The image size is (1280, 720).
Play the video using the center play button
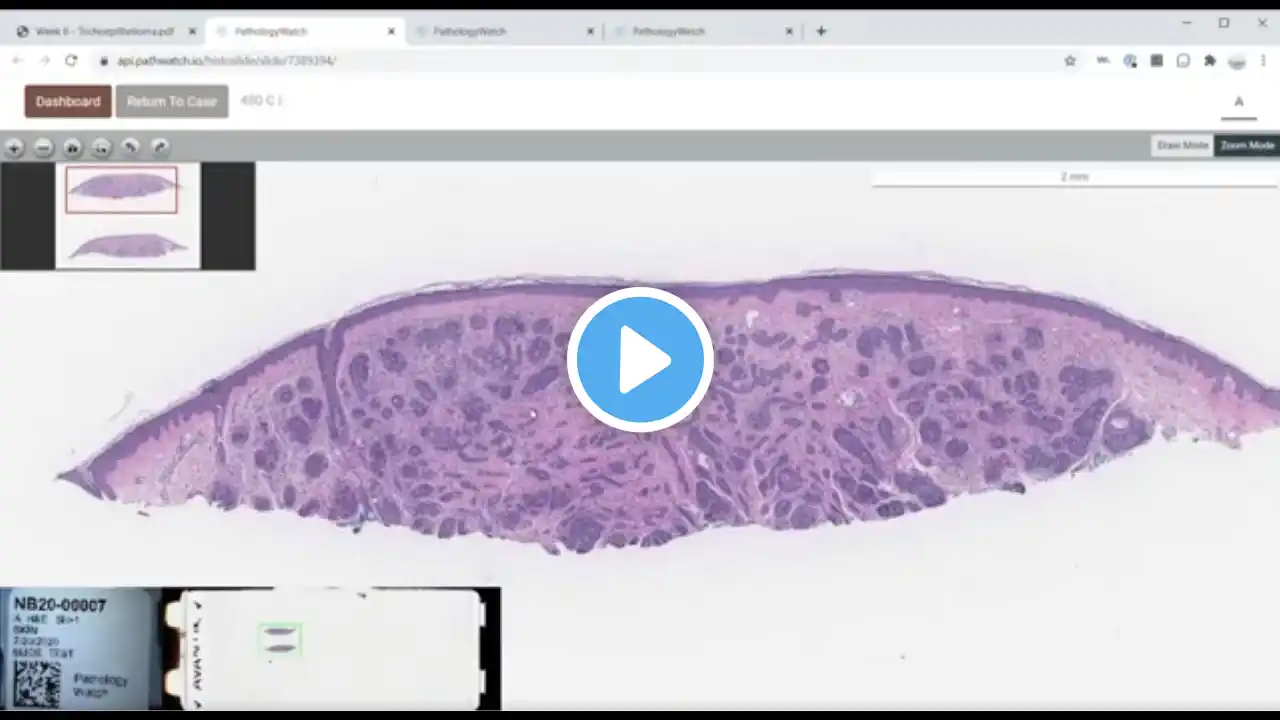pos(640,359)
